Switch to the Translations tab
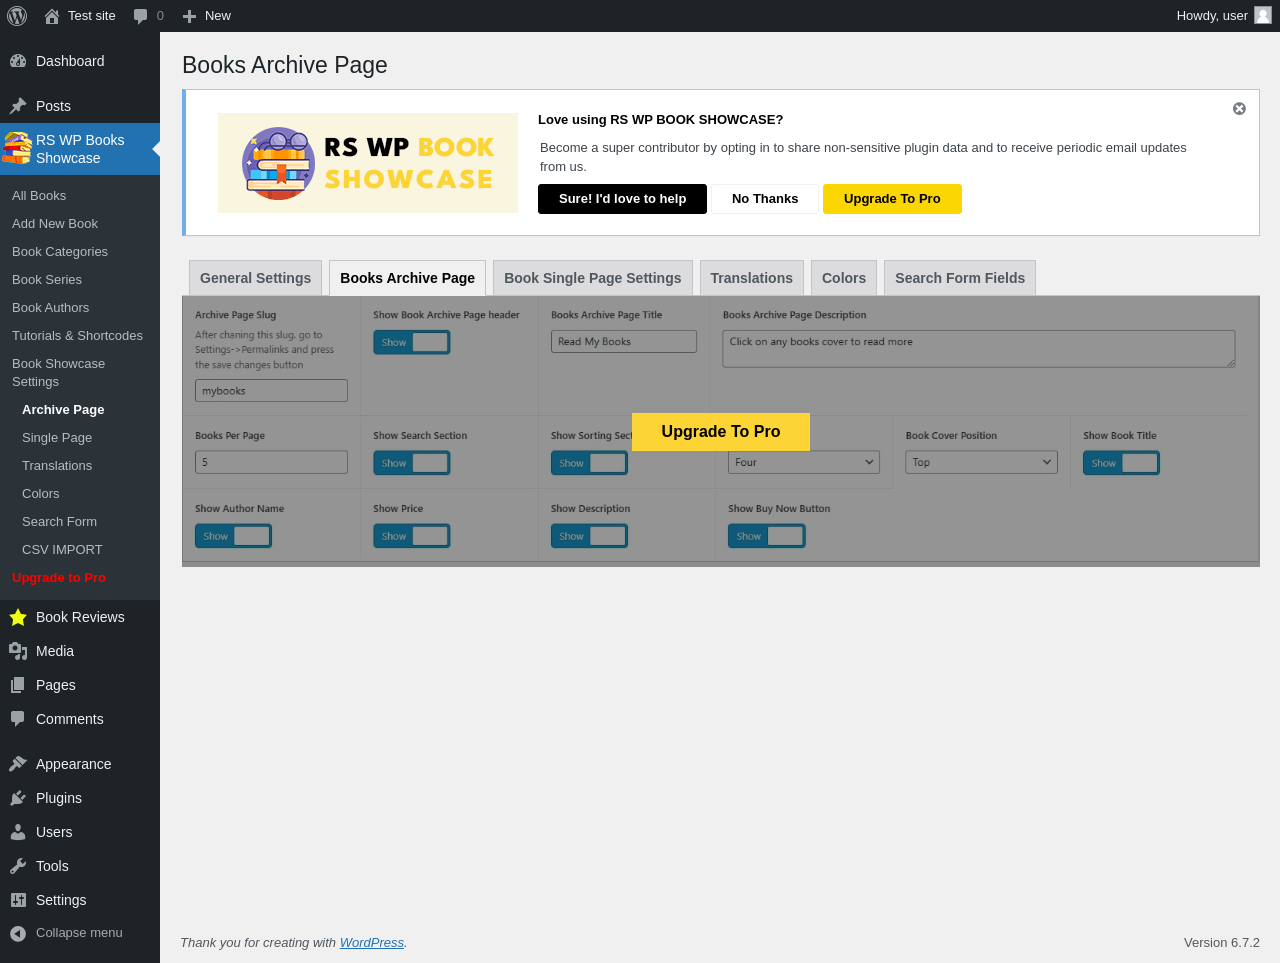This screenshot has width=1280, height=963. (752, 278)
